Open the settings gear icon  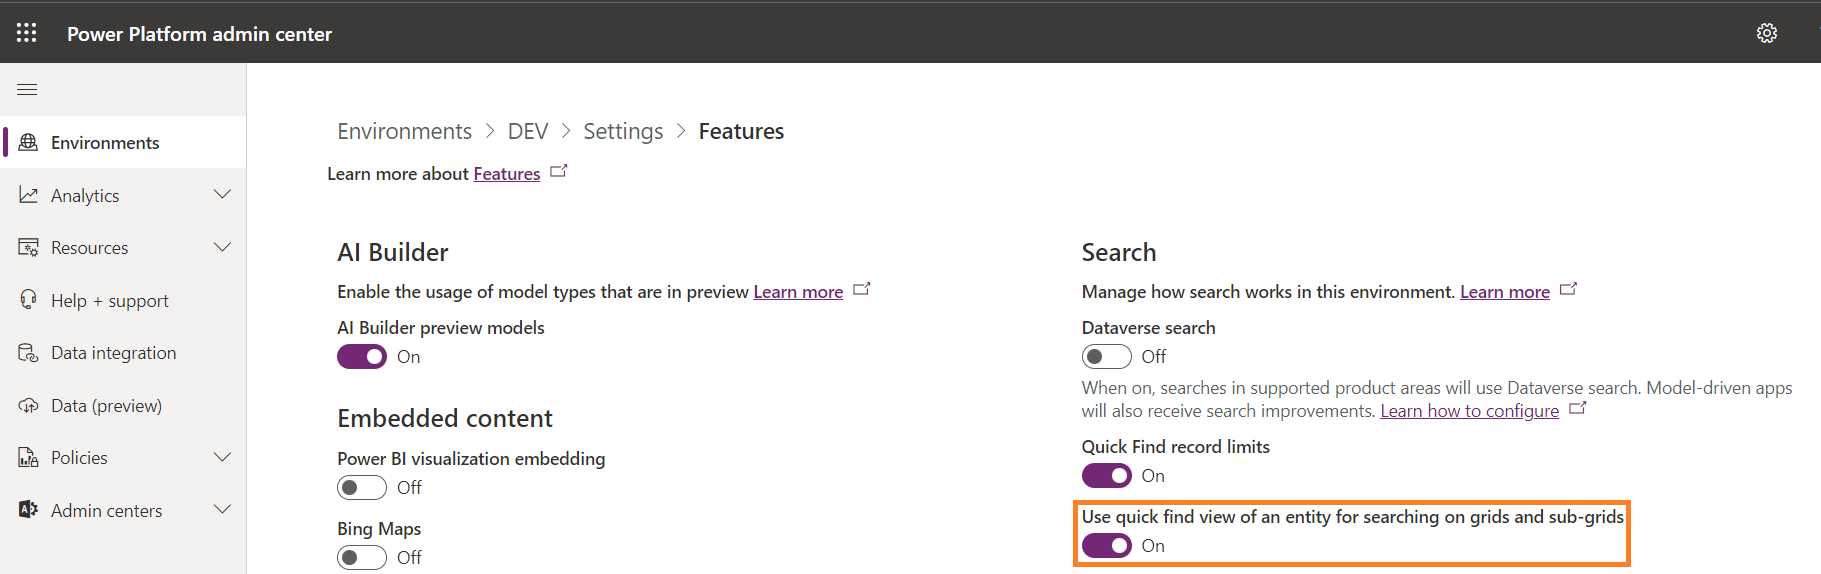tap(1766, 33)
